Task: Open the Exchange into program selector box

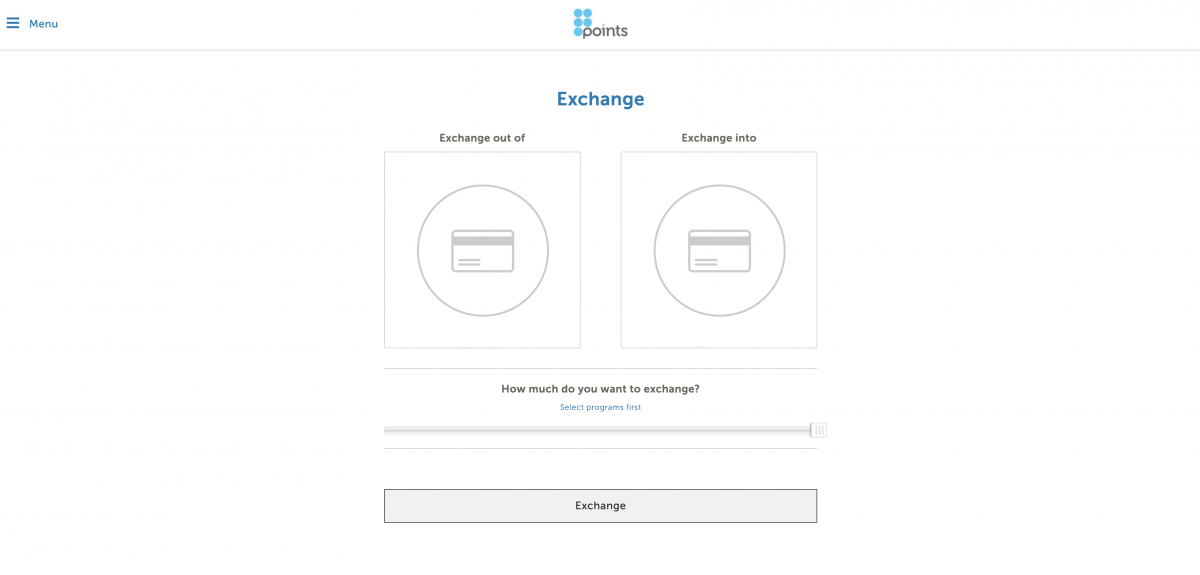Action: coord(719,250)
